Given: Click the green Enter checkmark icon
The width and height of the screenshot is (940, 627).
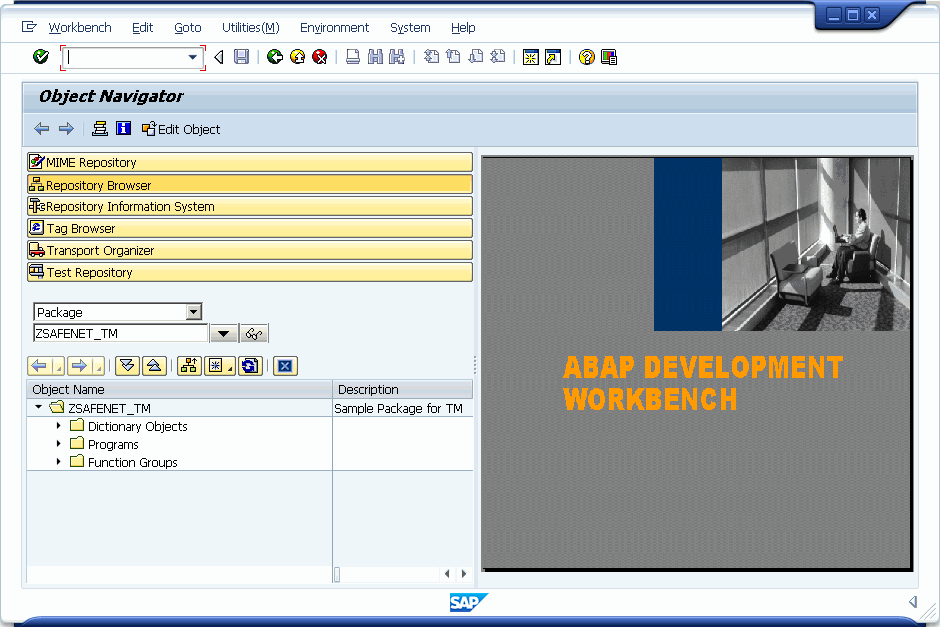Looking at the screenshot, I should [x=41, y=57].
